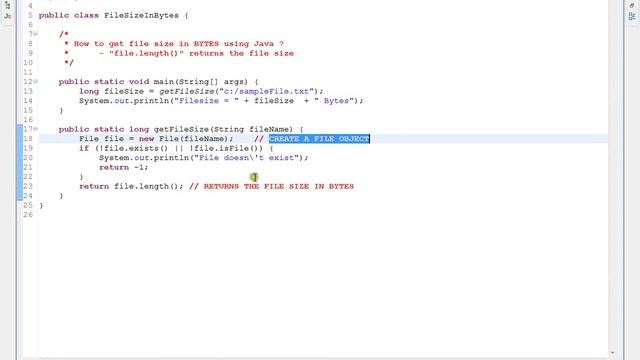
Task: Collapse the comment block fold at line 7
Action: pos(36,34)
